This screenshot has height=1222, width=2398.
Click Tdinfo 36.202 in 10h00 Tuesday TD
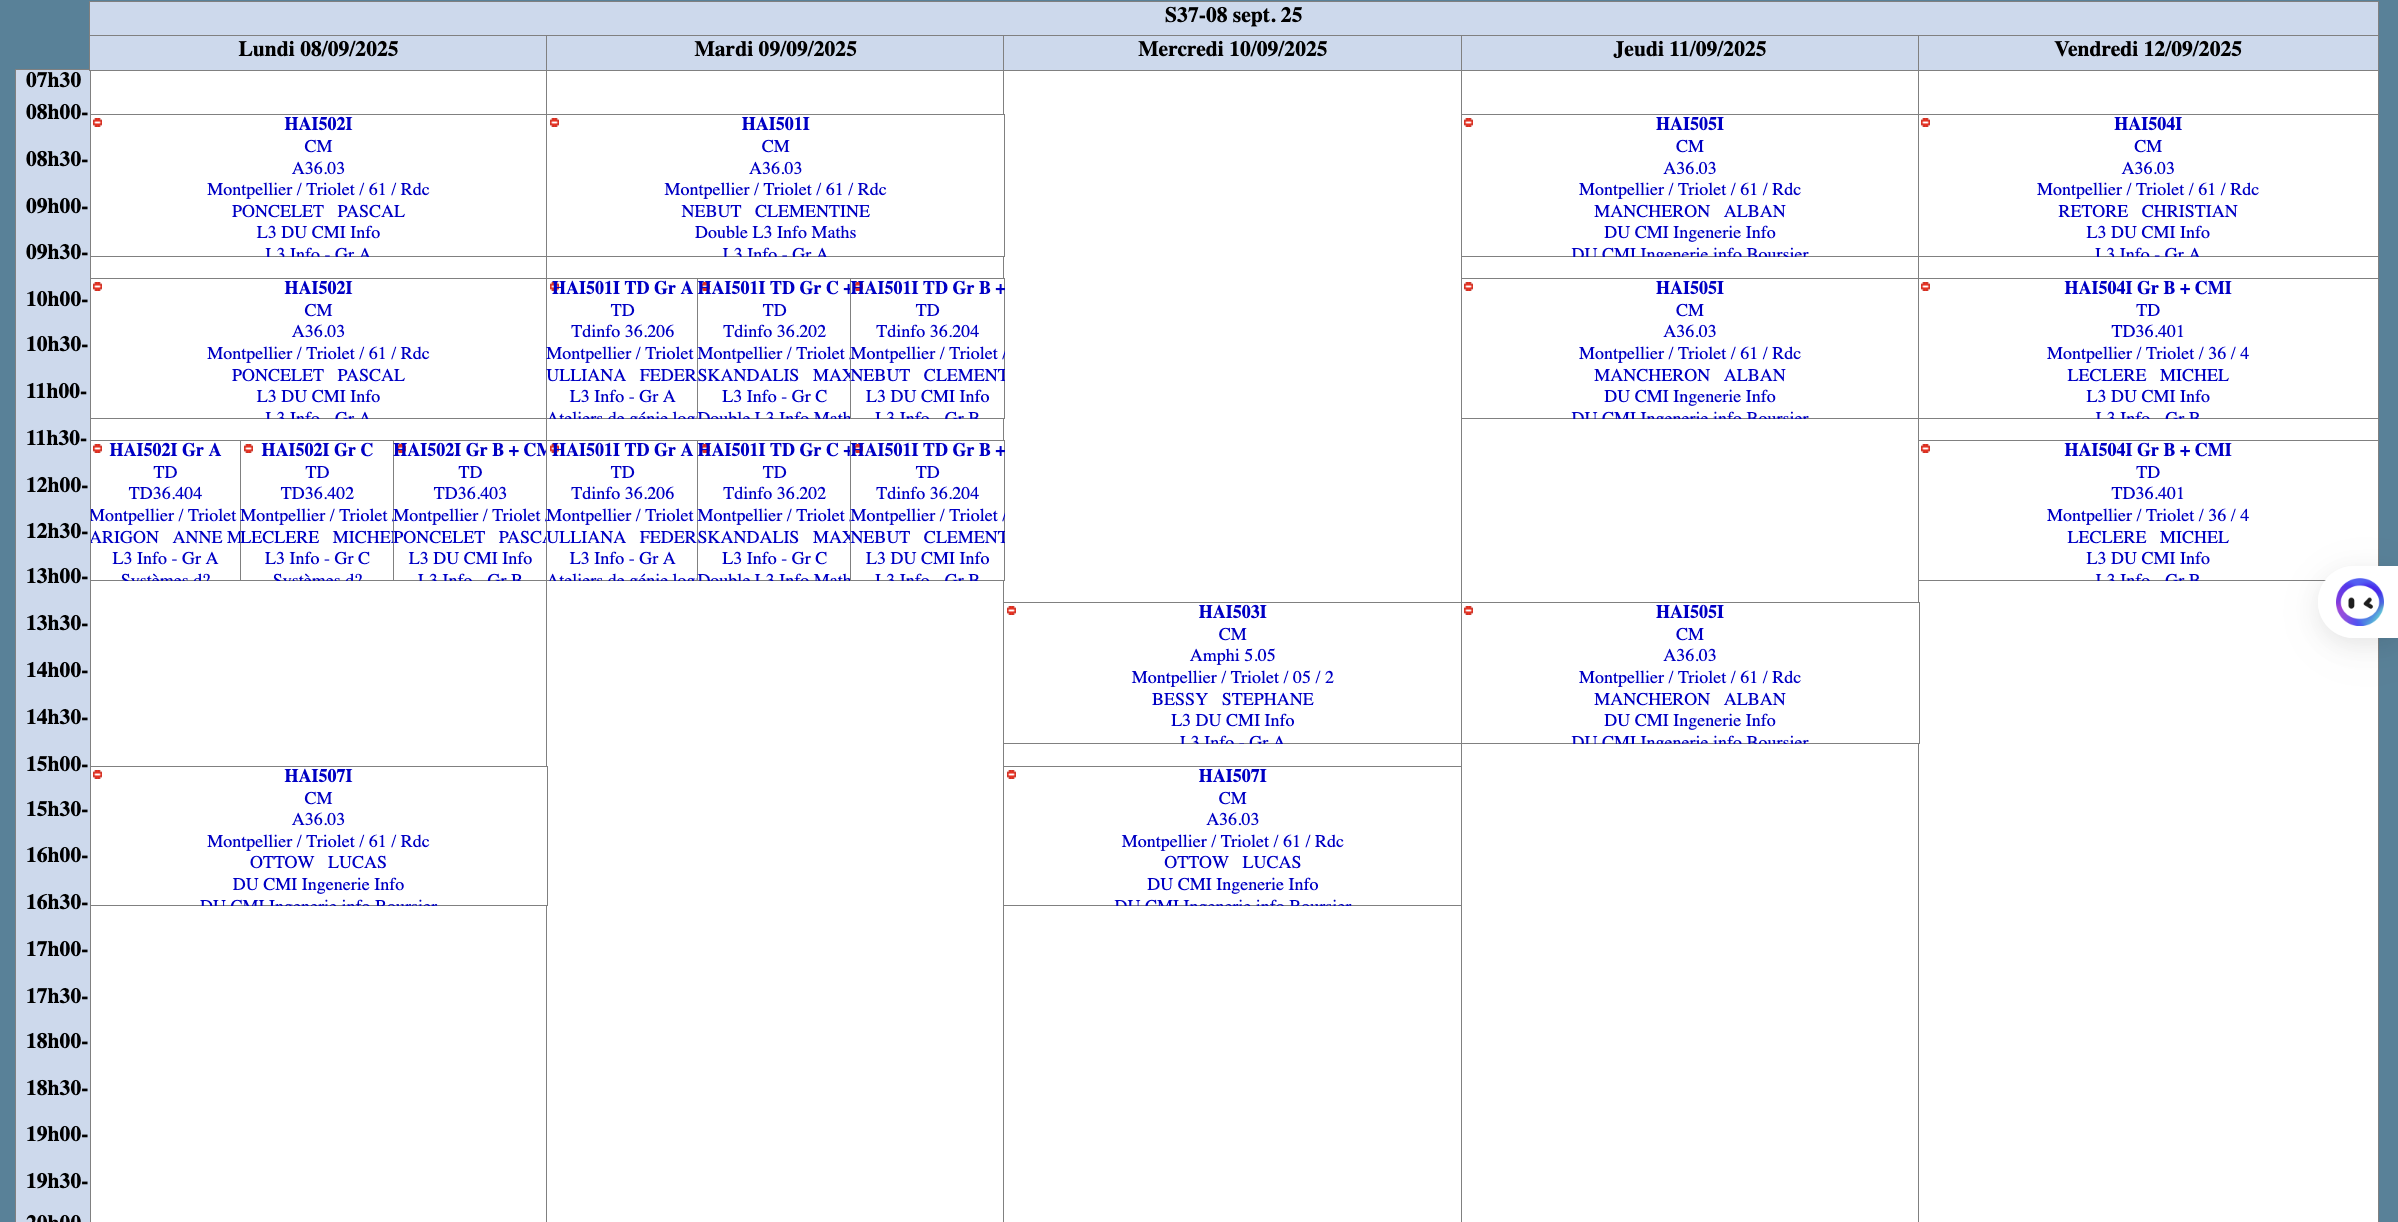[774, 332]
